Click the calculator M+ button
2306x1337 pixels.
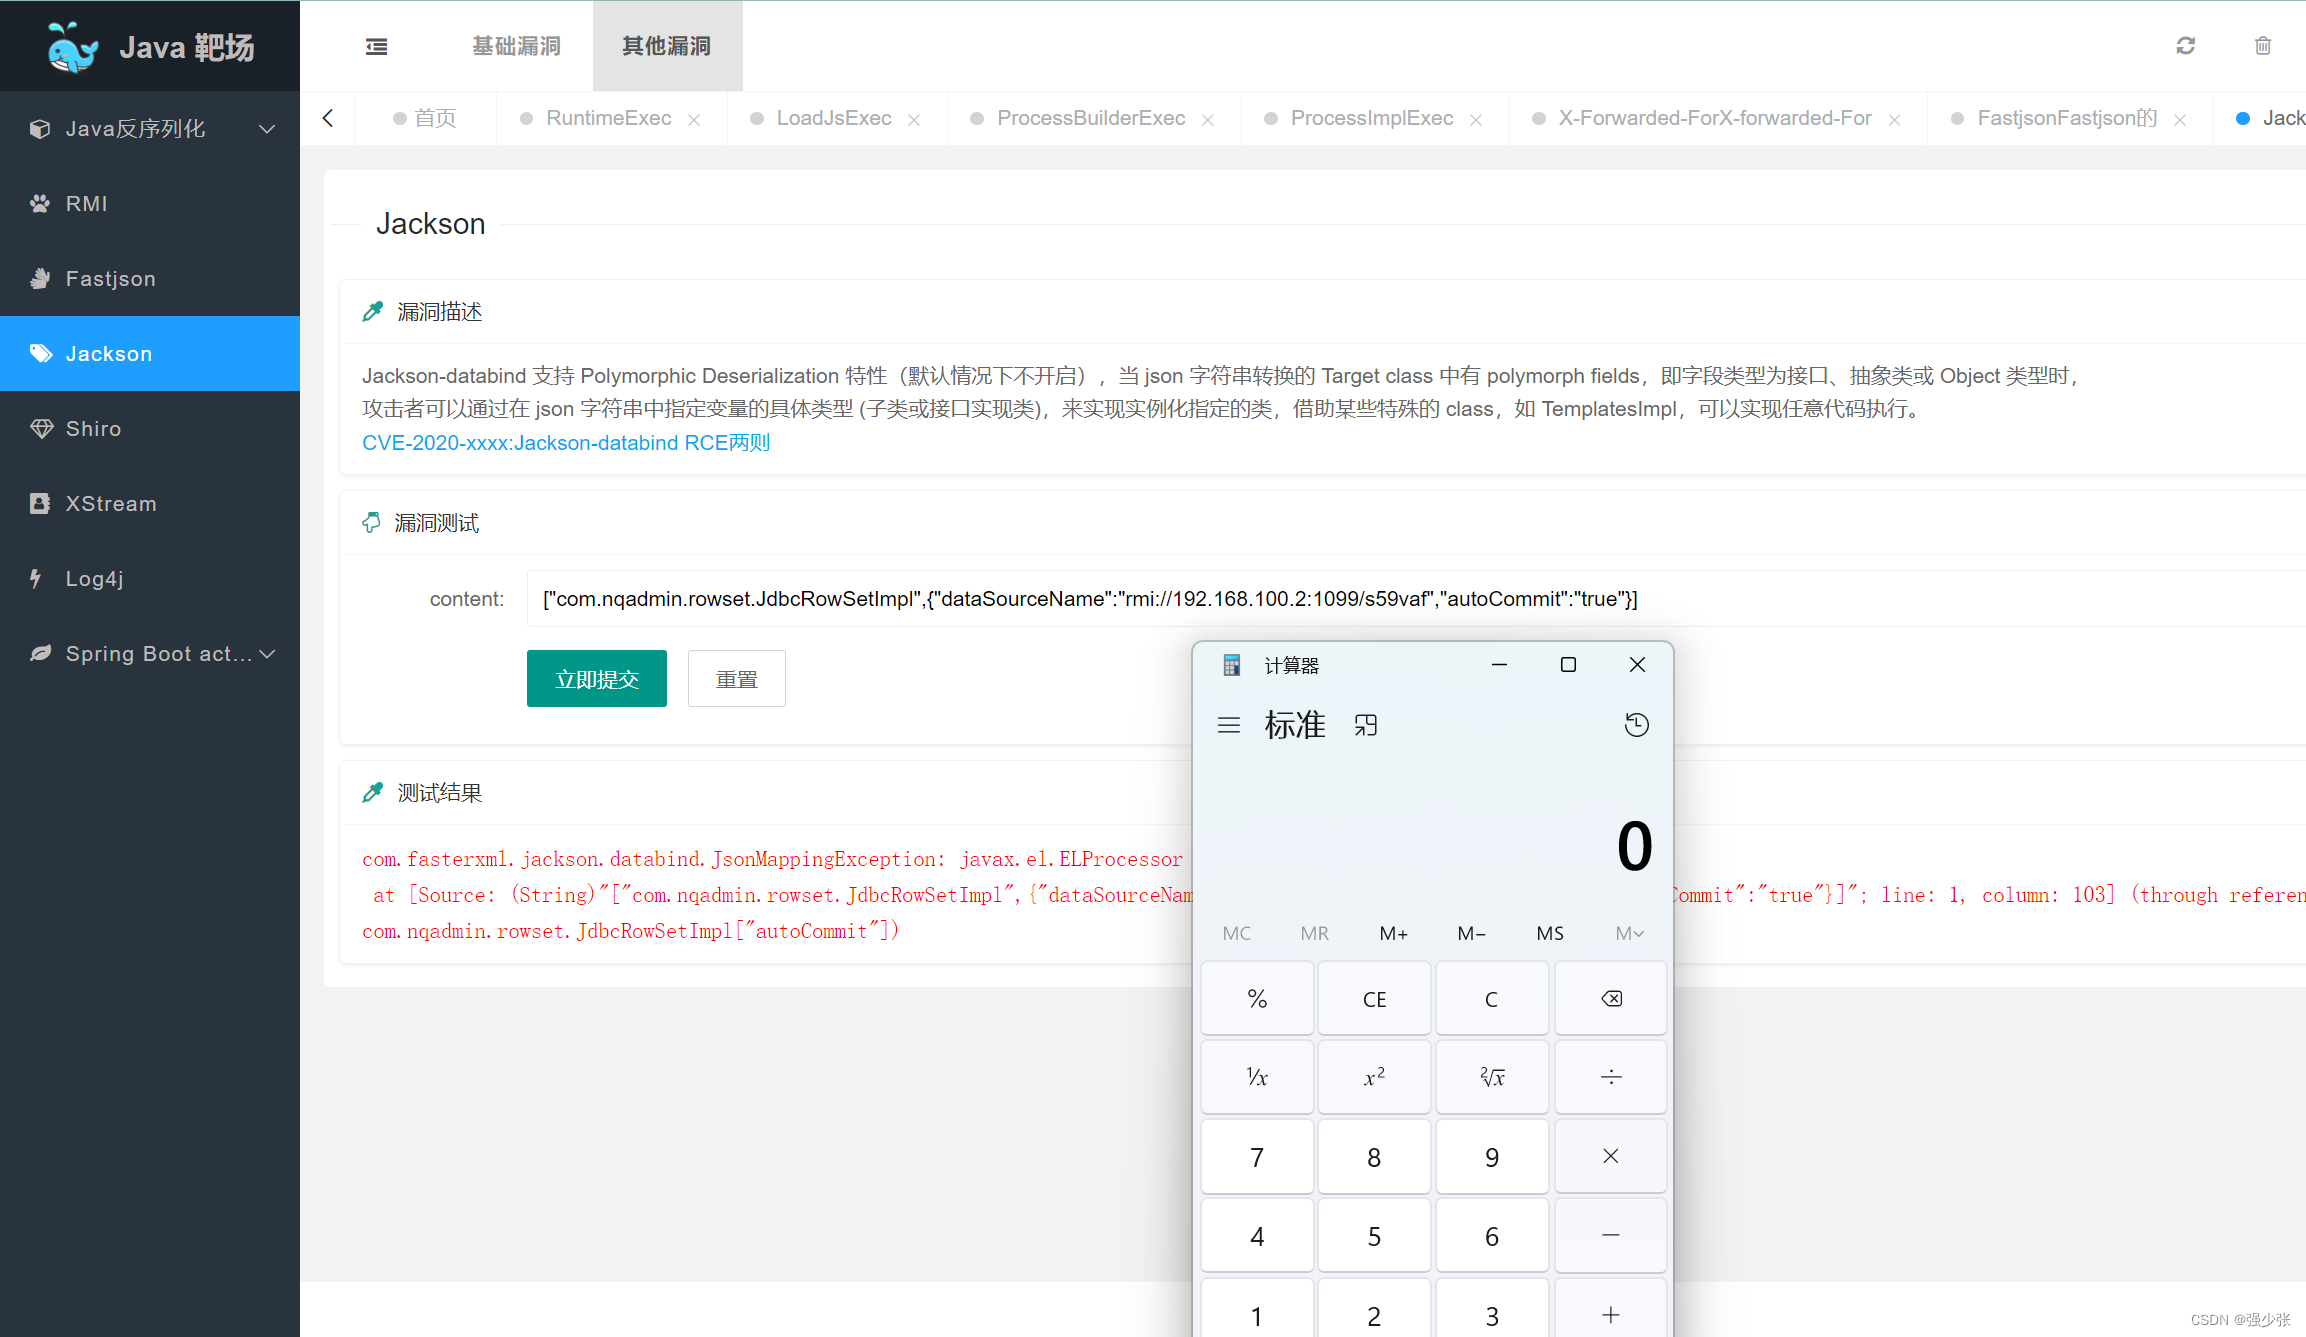(1393, 933)
